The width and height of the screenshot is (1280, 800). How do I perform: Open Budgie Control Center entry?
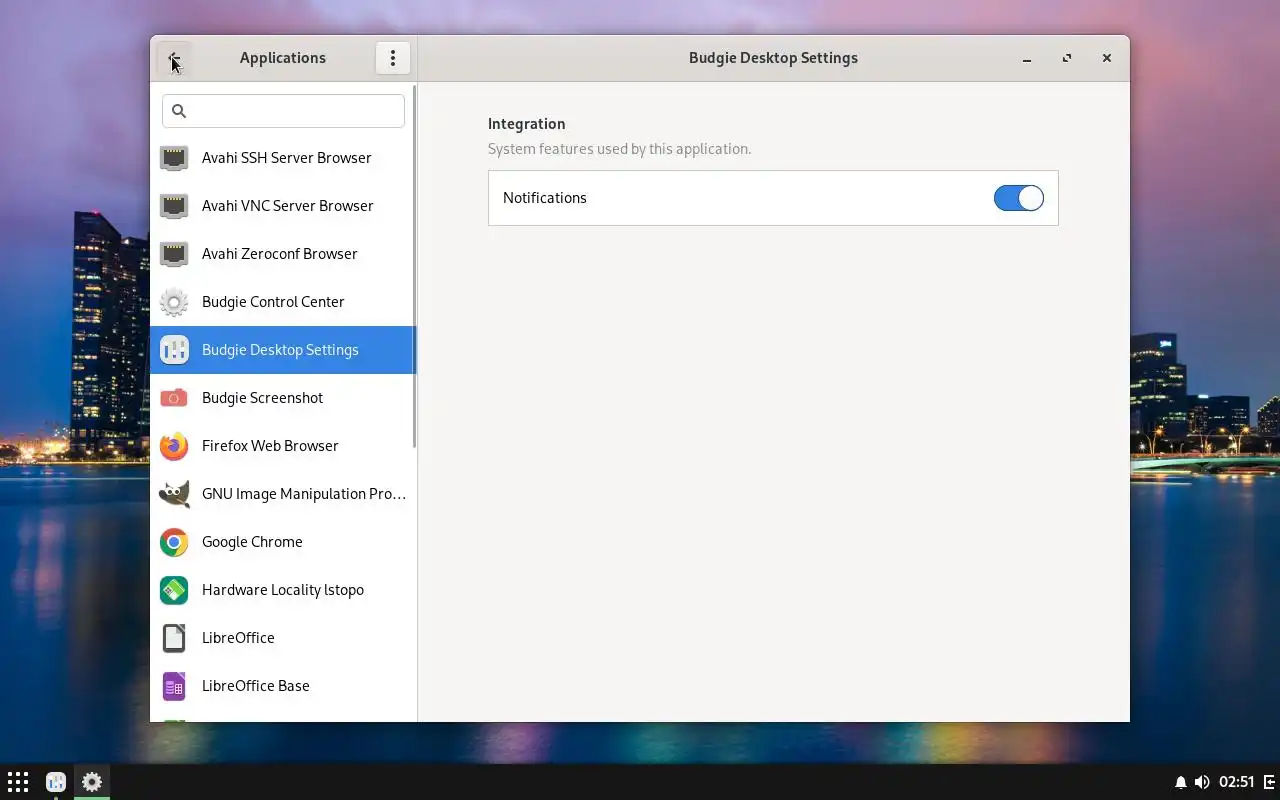pos(283,302)
